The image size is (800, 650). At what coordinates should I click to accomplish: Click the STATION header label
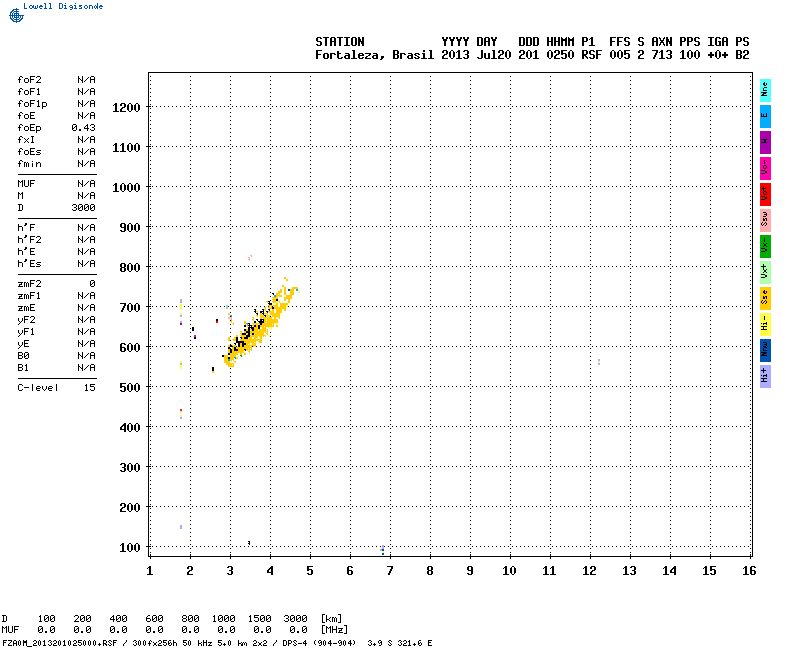point(340,42)
